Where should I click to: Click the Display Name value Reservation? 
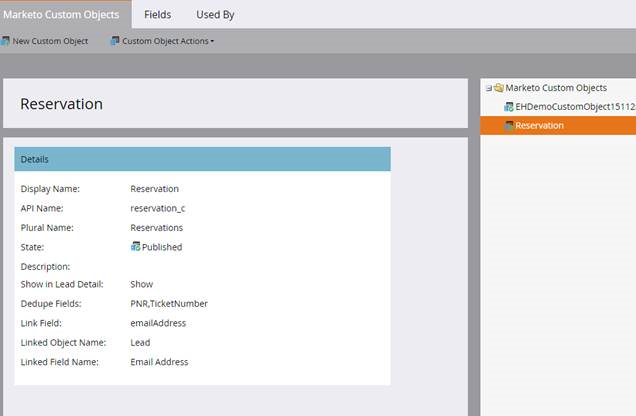154,189
